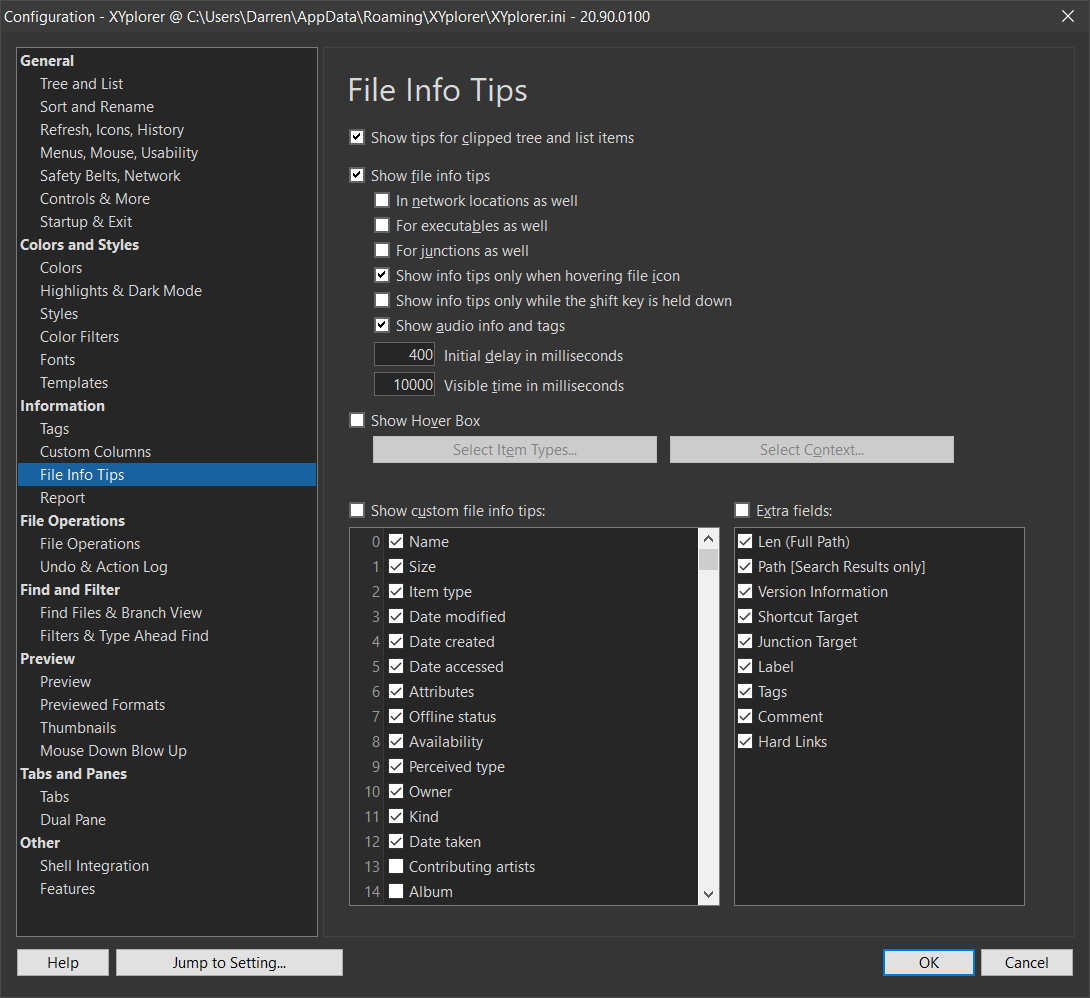This screenshot has width=1090, height=998.
Task: Select Colors and Styles category heading
Action: [x=79, y=245]
